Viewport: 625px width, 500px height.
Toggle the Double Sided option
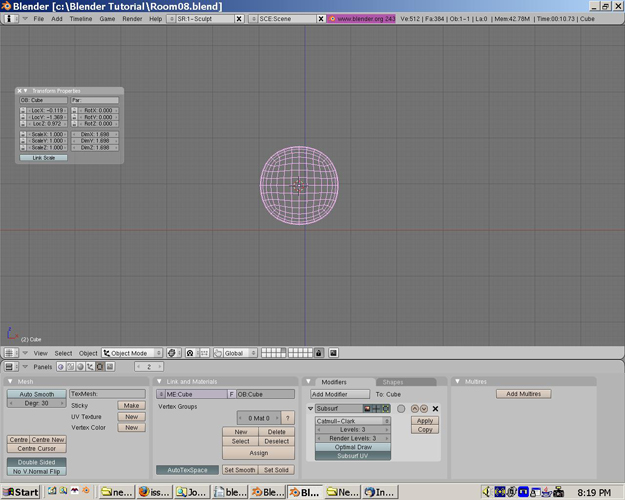click(x=35, y=462)
